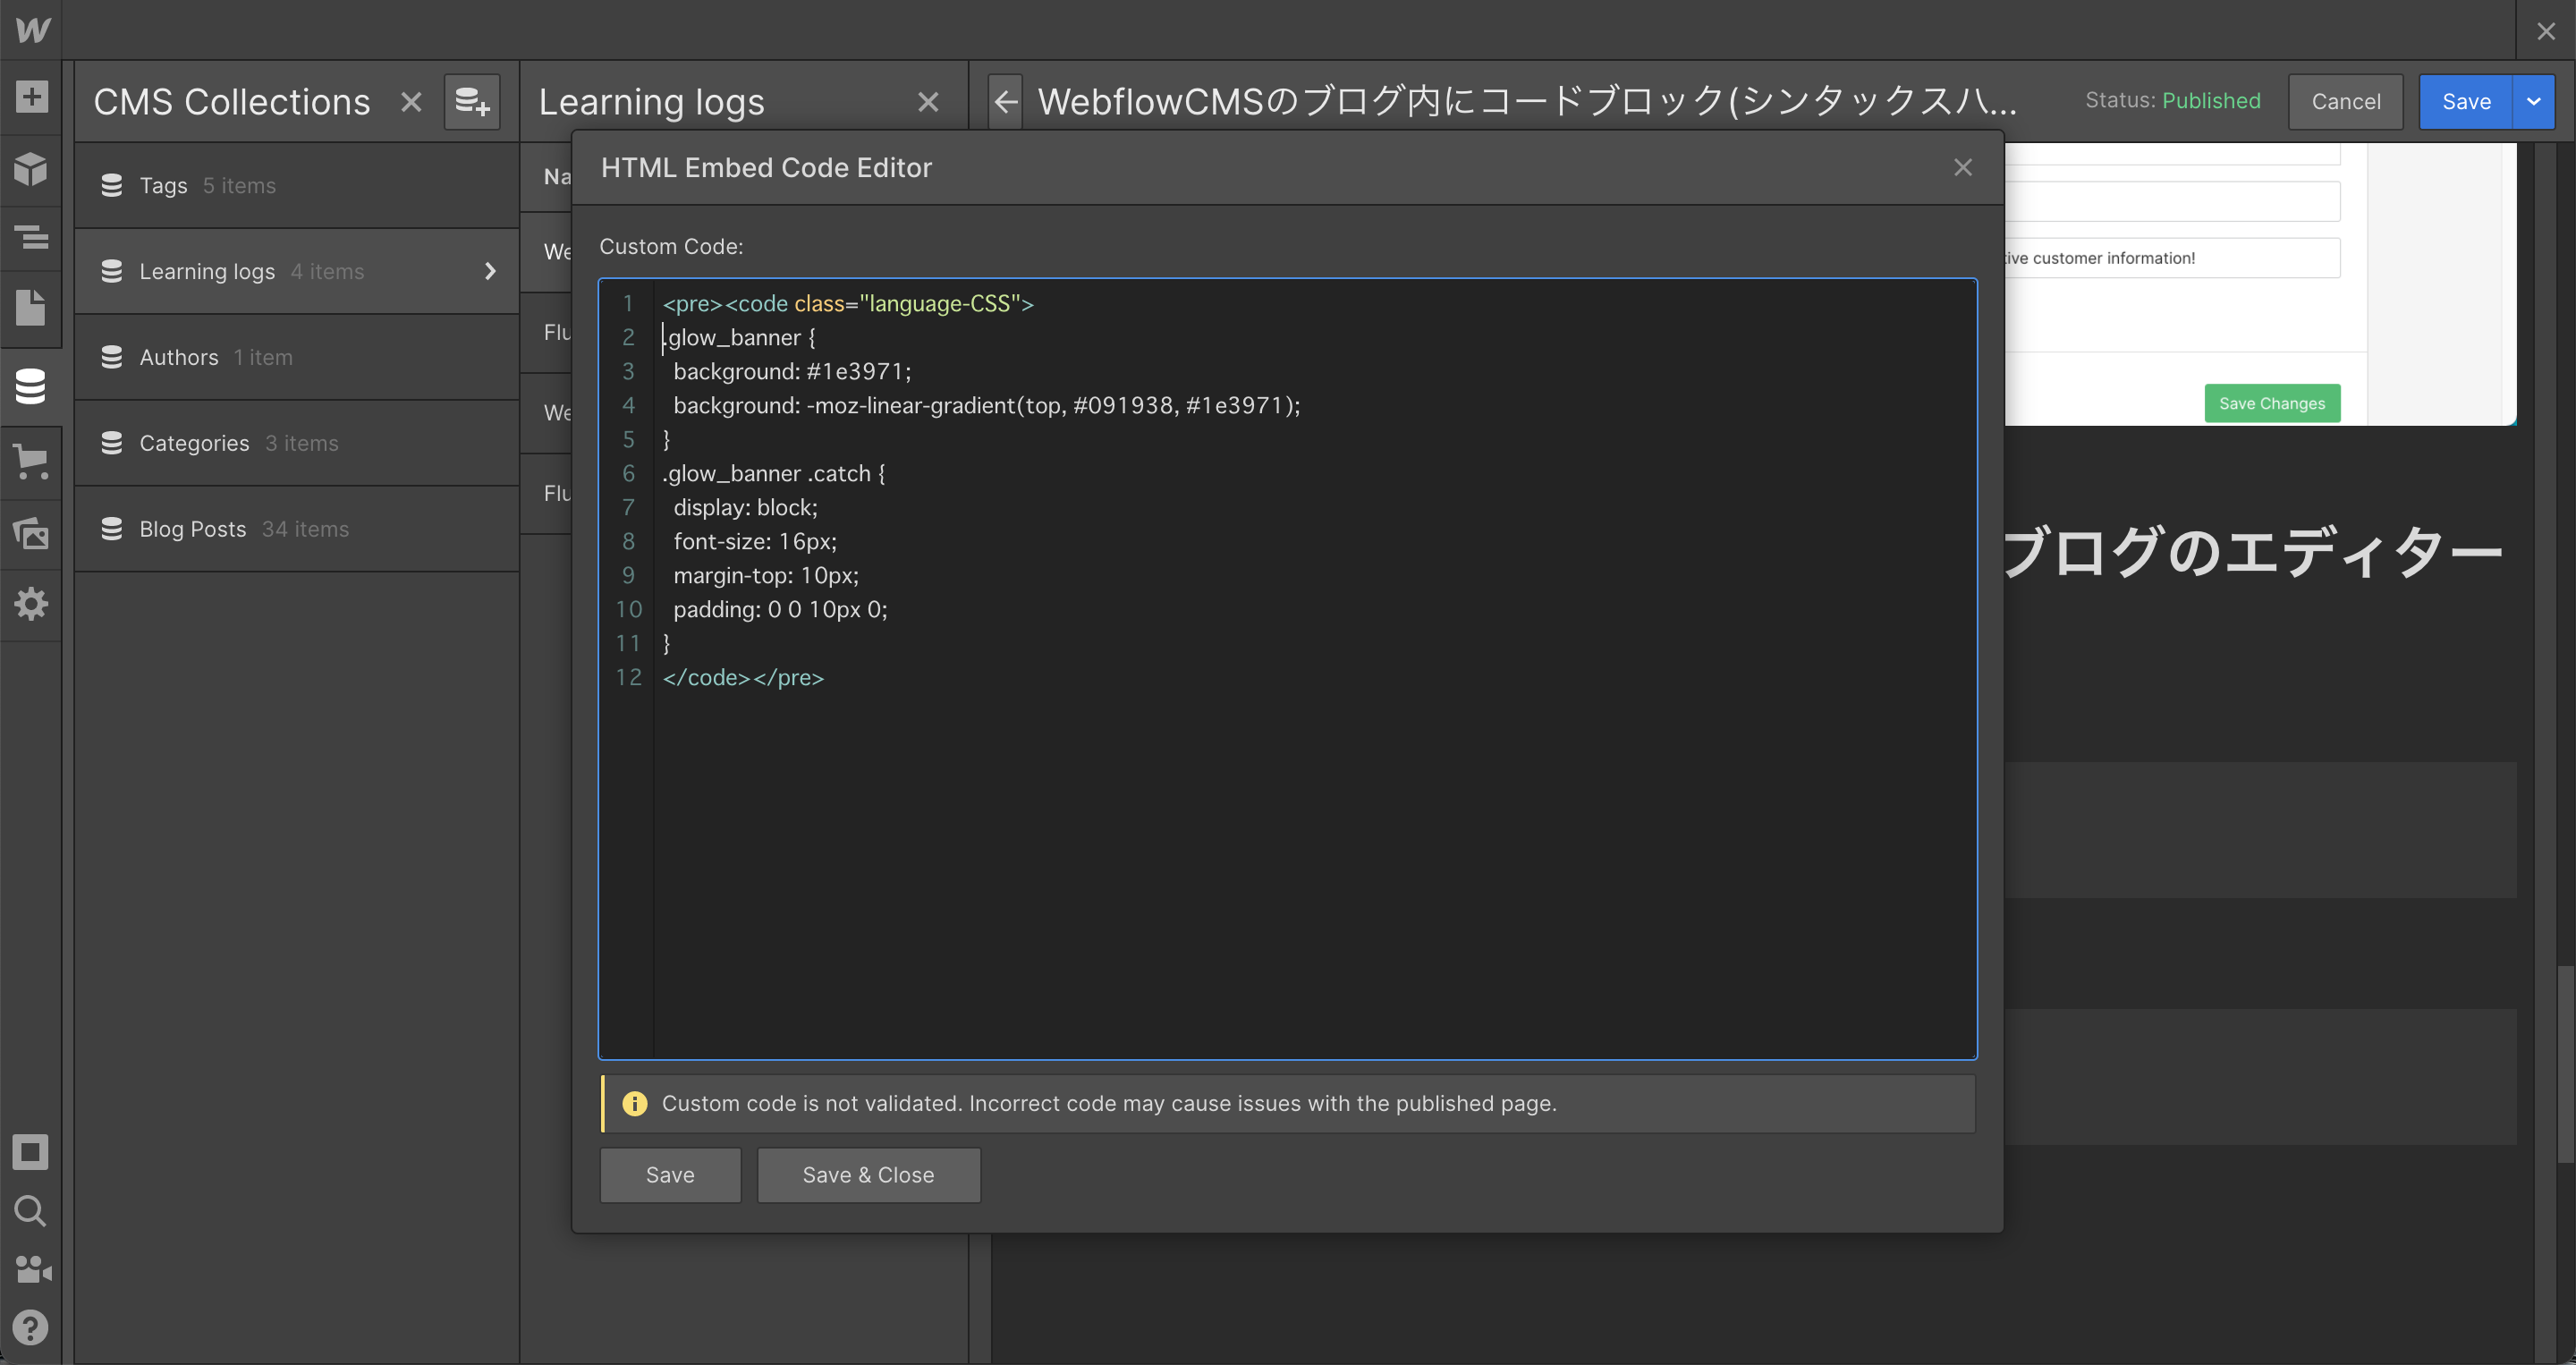The width and height of the screenshot is (2576, 1365).
Task: Expand the Save dropdown arrow
Action: point(2533,102)
